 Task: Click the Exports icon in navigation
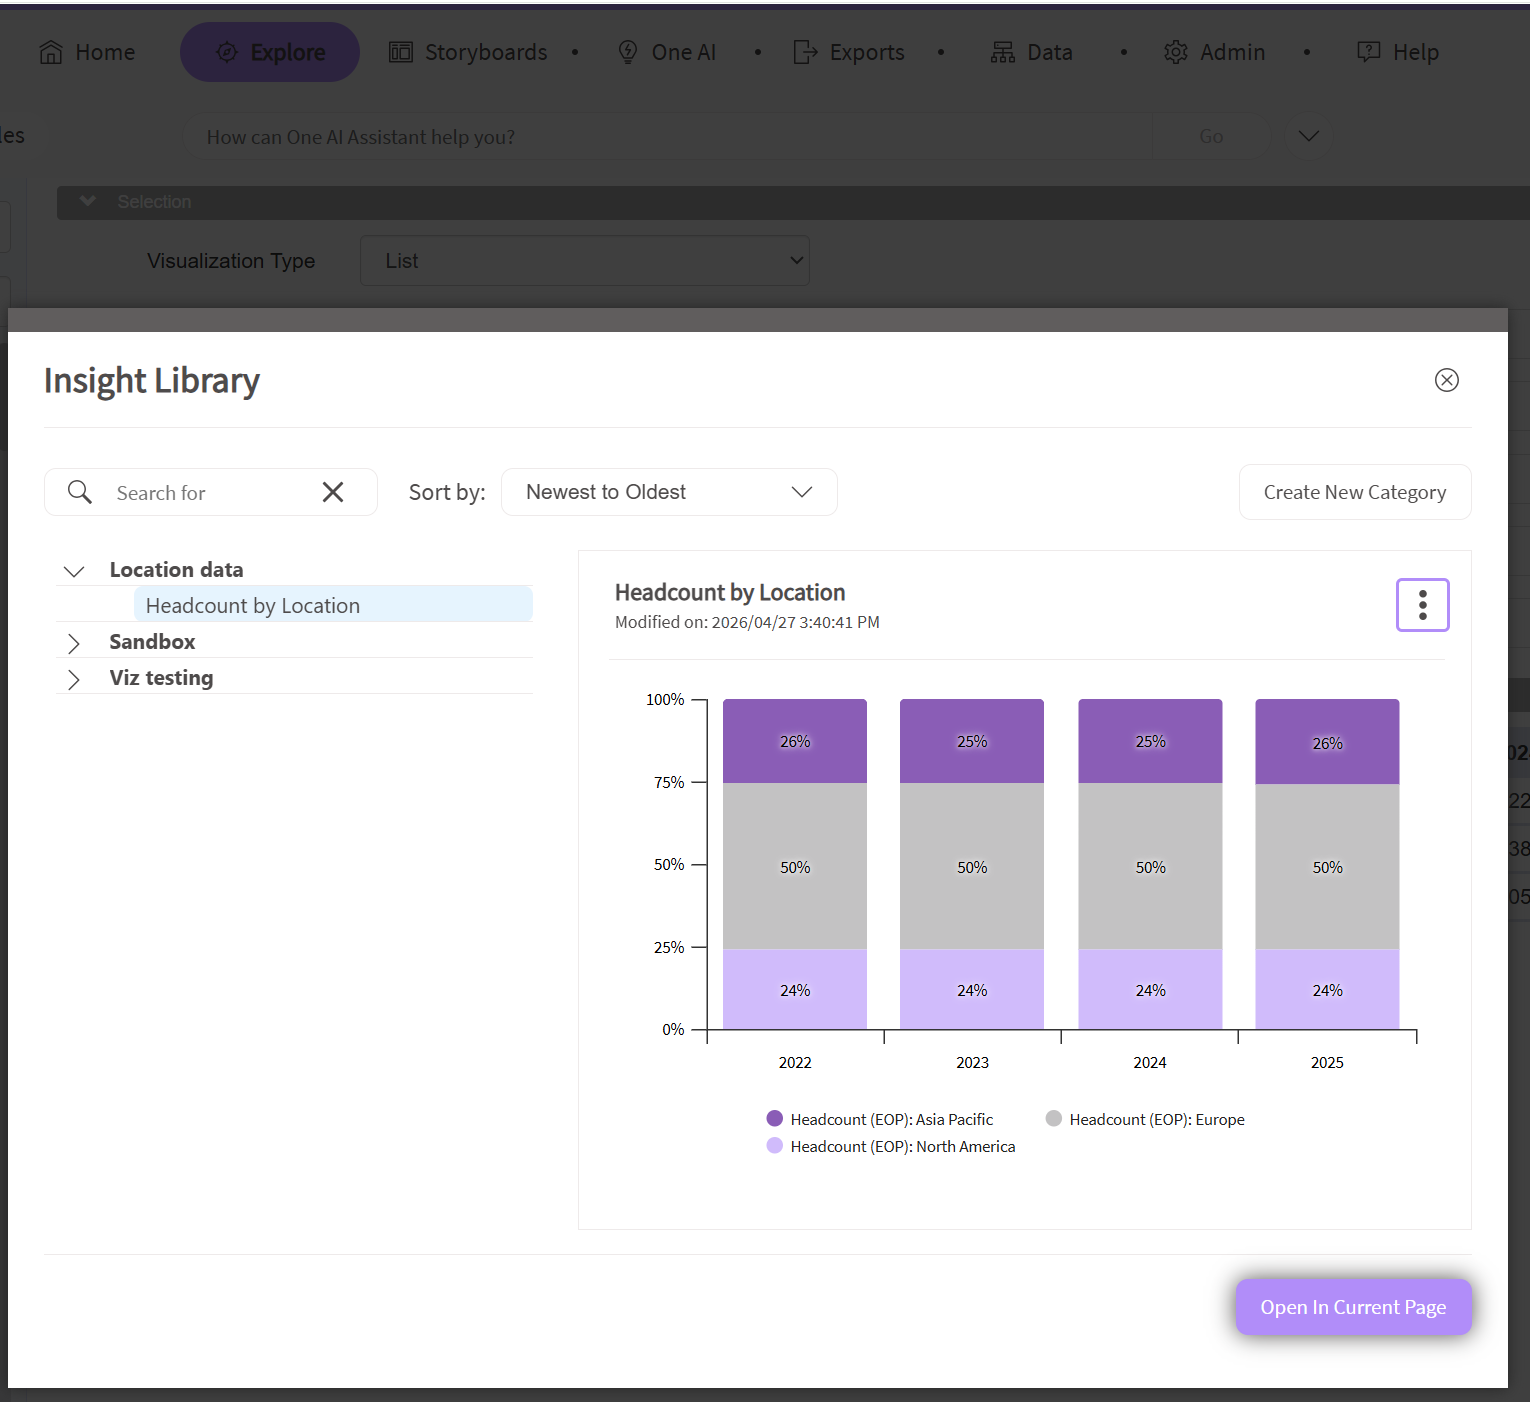(x=805, y=52)
